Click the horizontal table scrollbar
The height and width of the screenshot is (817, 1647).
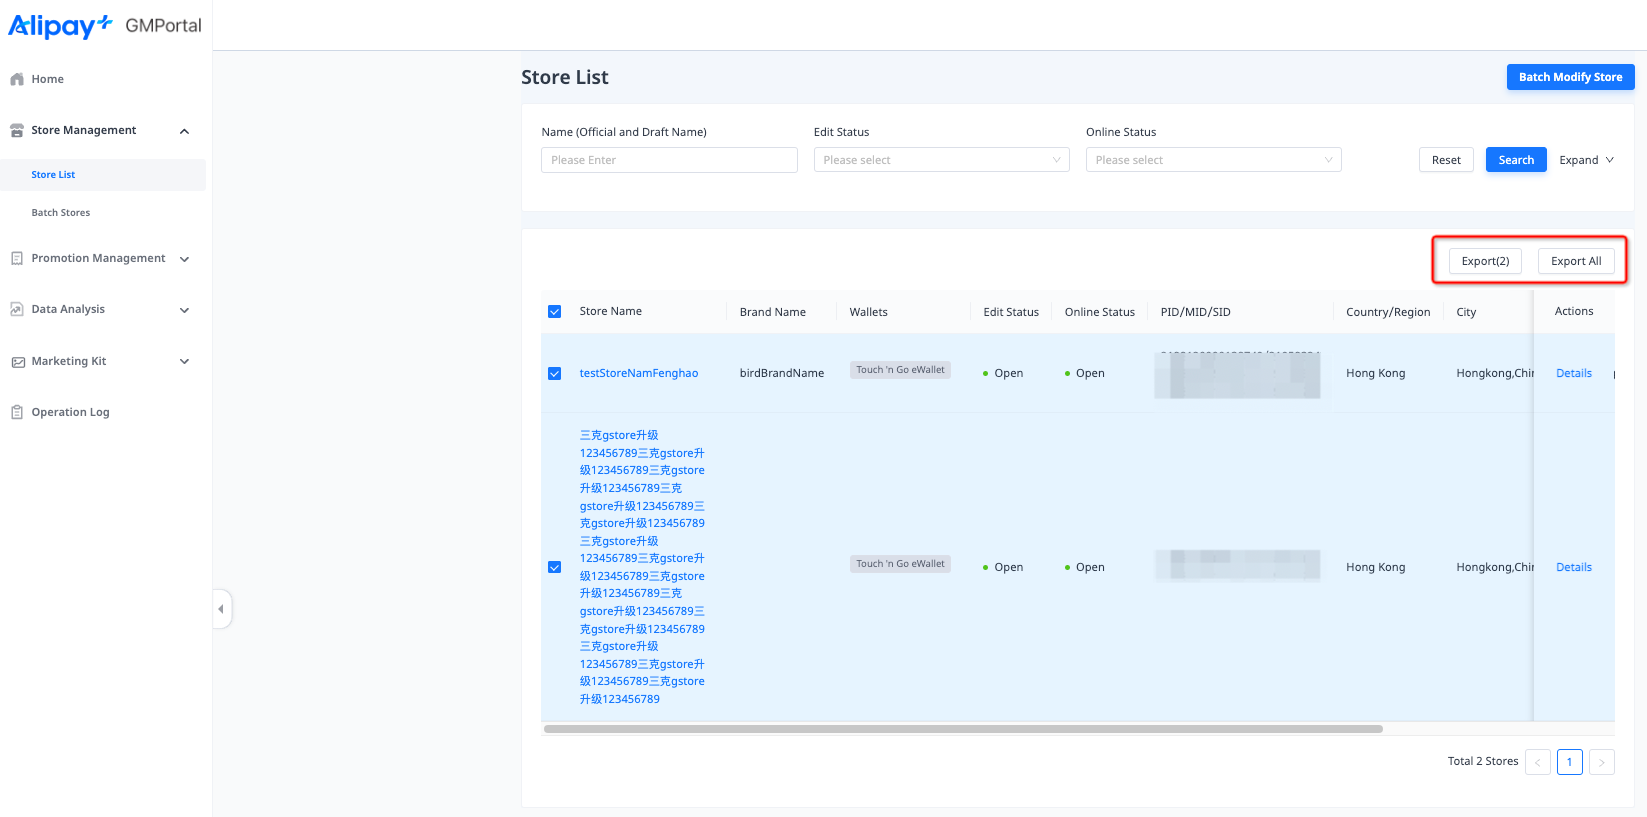click(962, 729)
